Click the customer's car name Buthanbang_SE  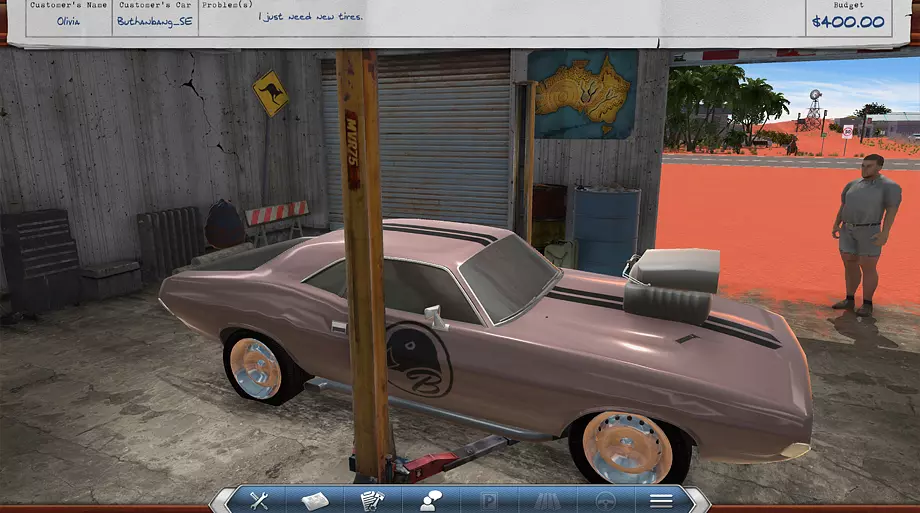click(154, 22)
